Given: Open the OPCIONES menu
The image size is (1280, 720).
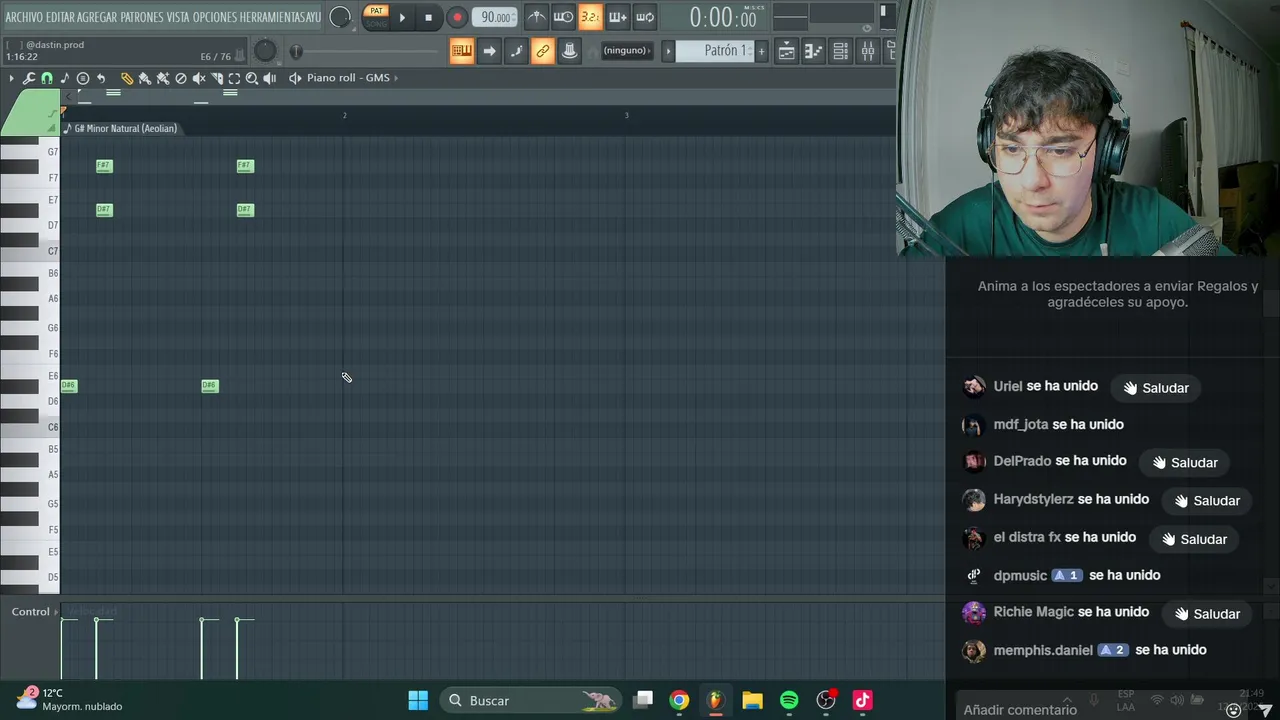Looking at the screenshot, I should pyautogui.click(x=214, y=17).
